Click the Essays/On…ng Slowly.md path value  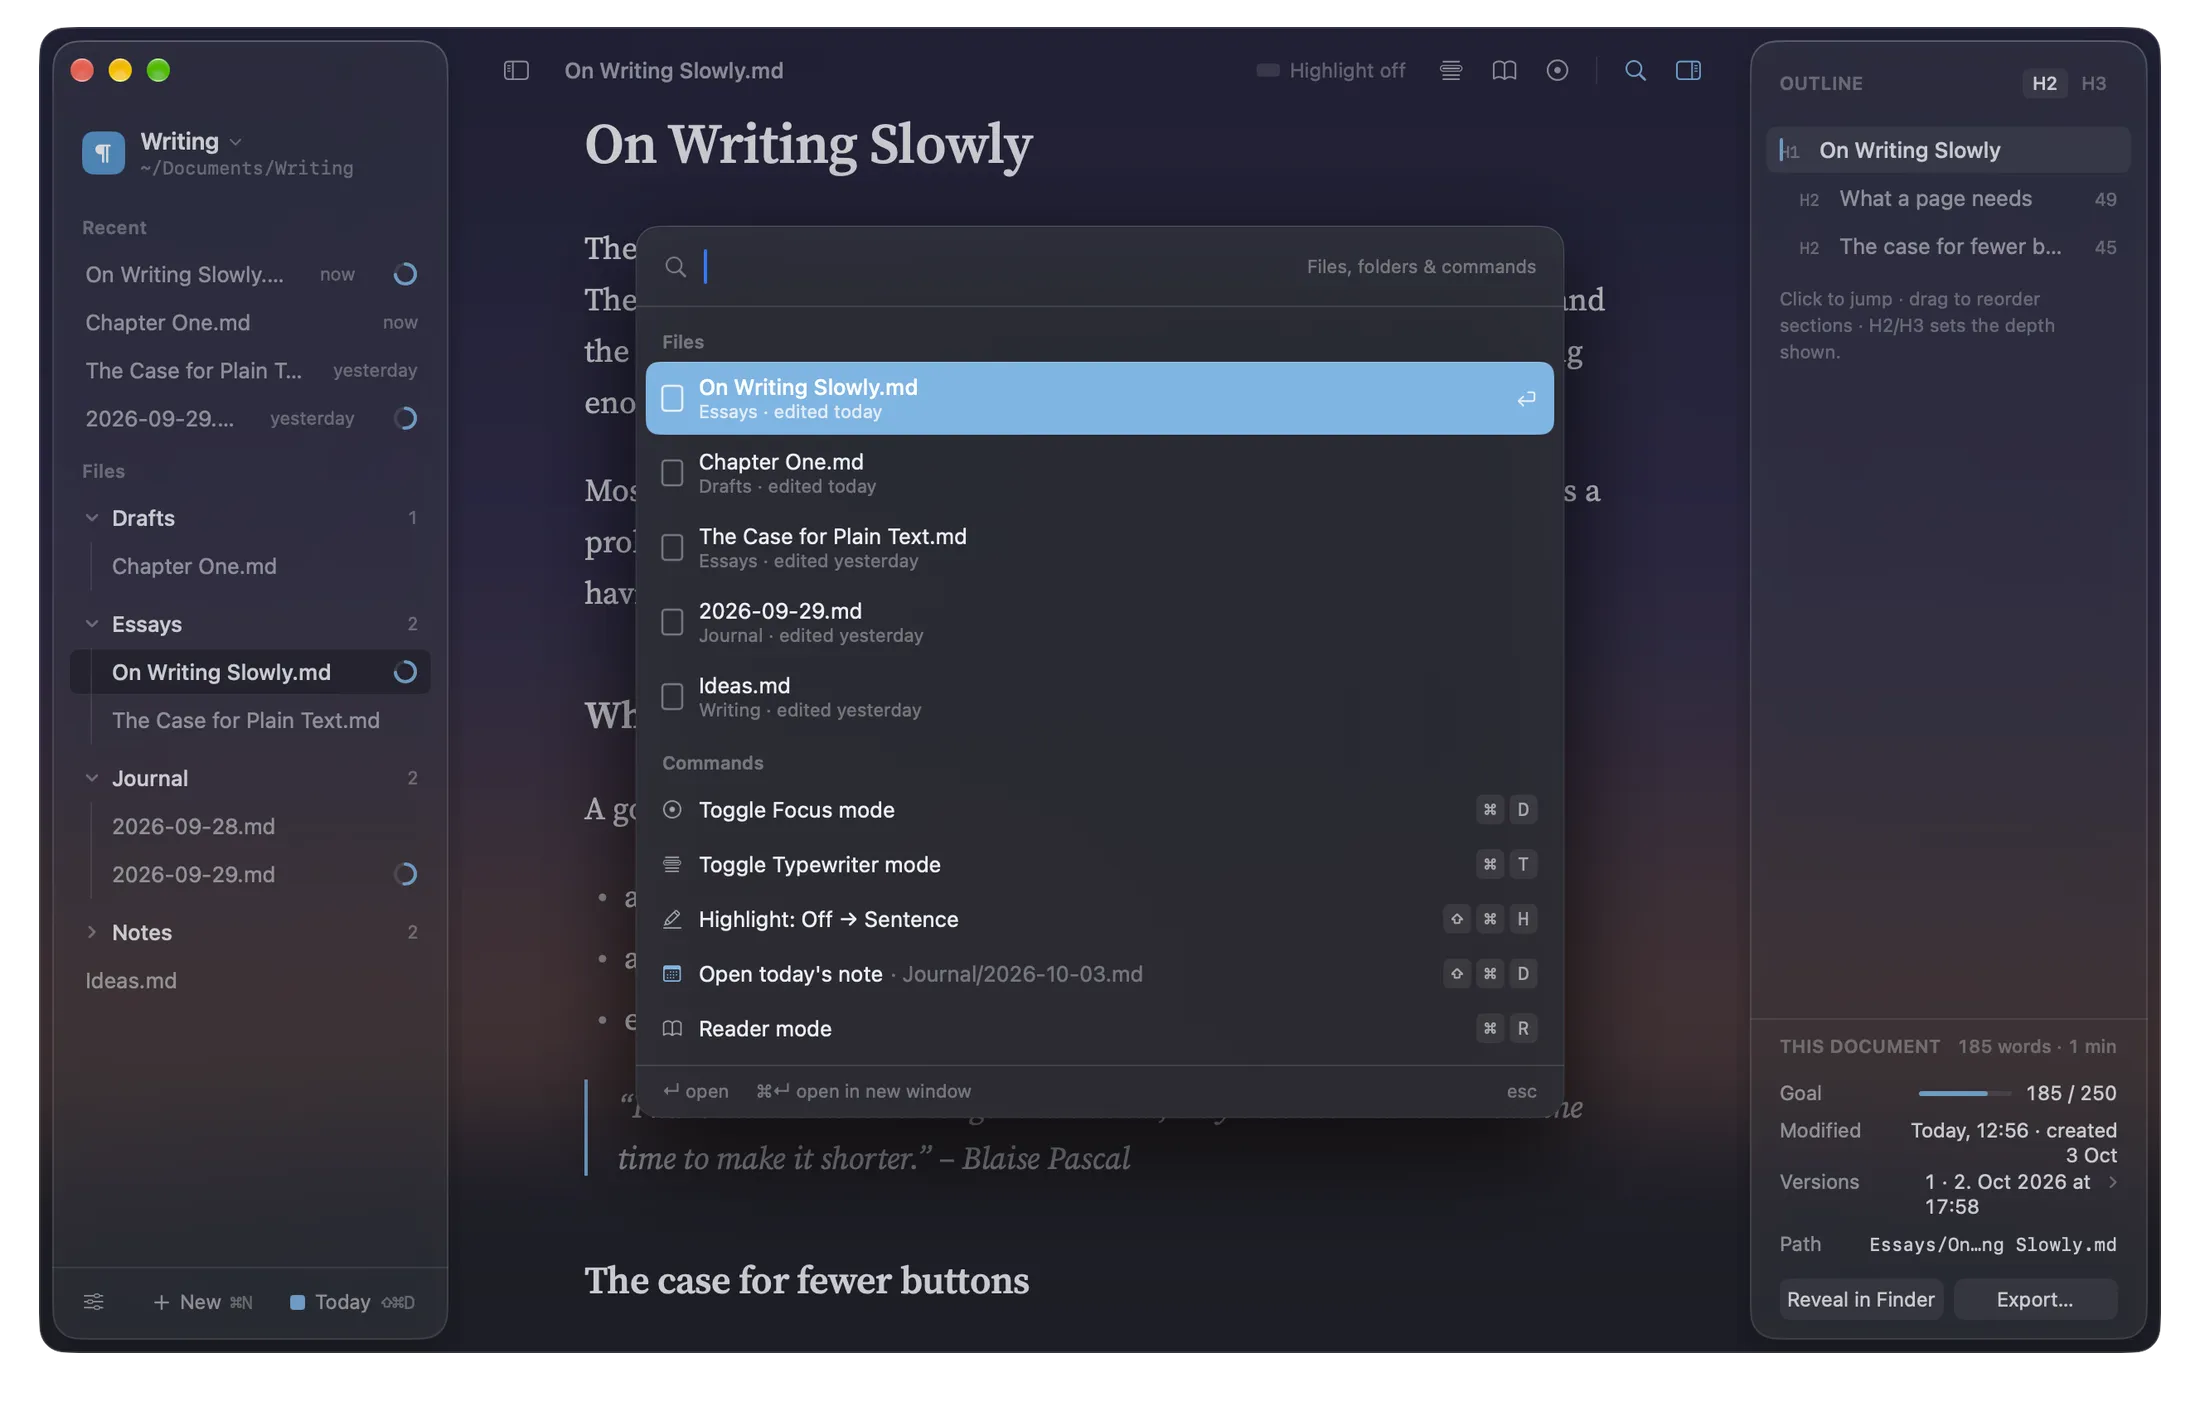1992,1244
